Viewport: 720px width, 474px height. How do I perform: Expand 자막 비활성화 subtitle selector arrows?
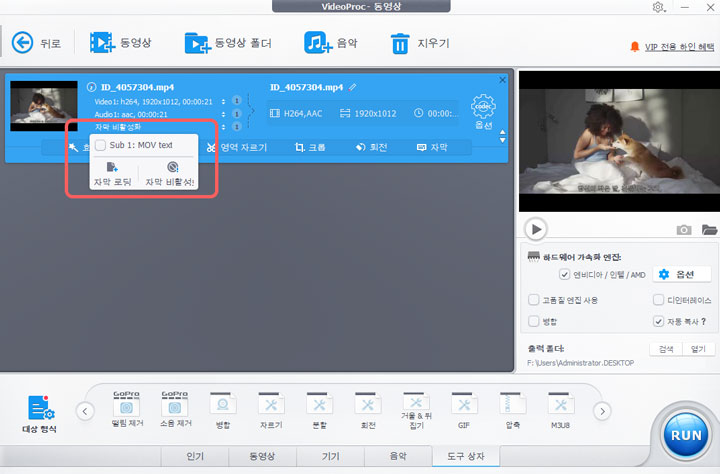point(224,127)
